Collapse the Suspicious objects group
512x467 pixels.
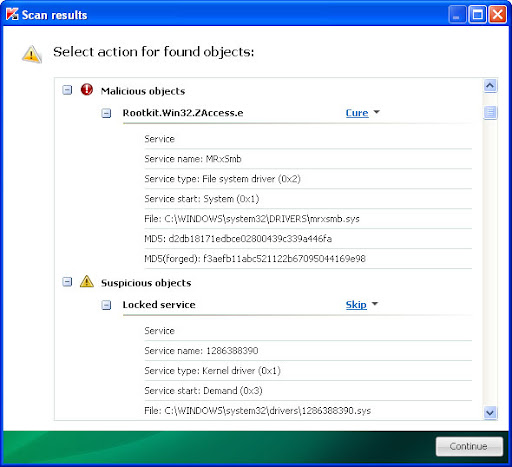pos(67,282)
